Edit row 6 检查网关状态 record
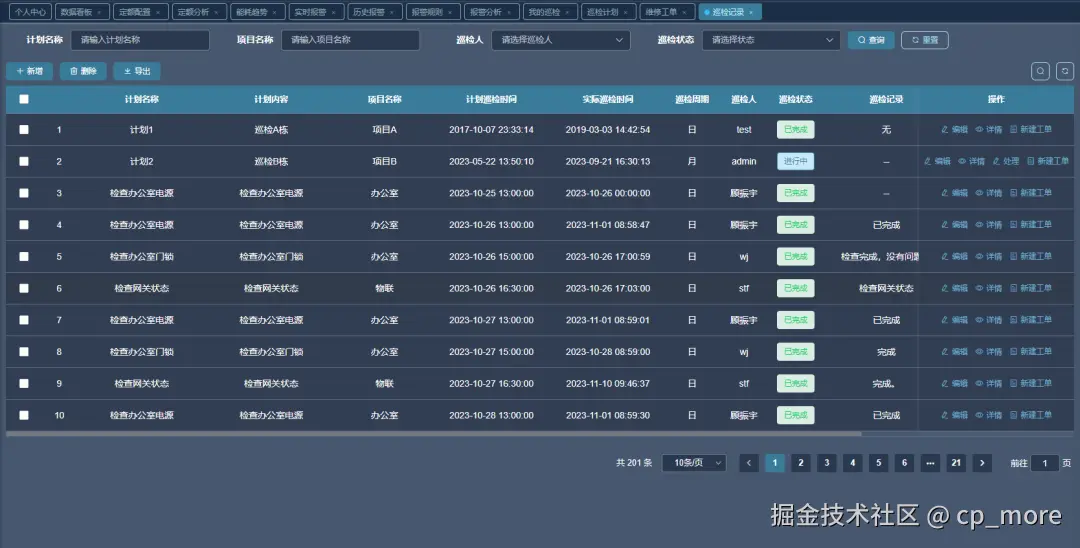Viewport: 1080px width, 548px height. (955, 288)
